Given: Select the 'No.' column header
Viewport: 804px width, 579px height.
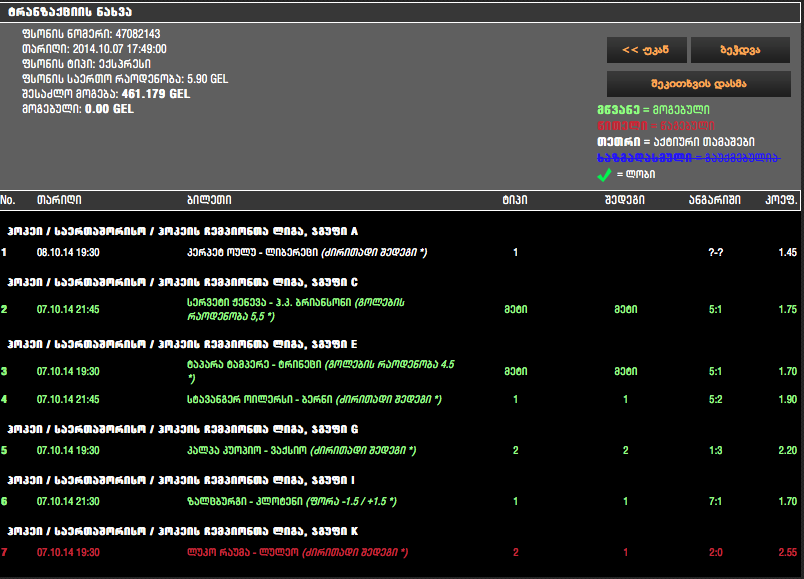Looking at the screenshot, I should pos(8,200).
